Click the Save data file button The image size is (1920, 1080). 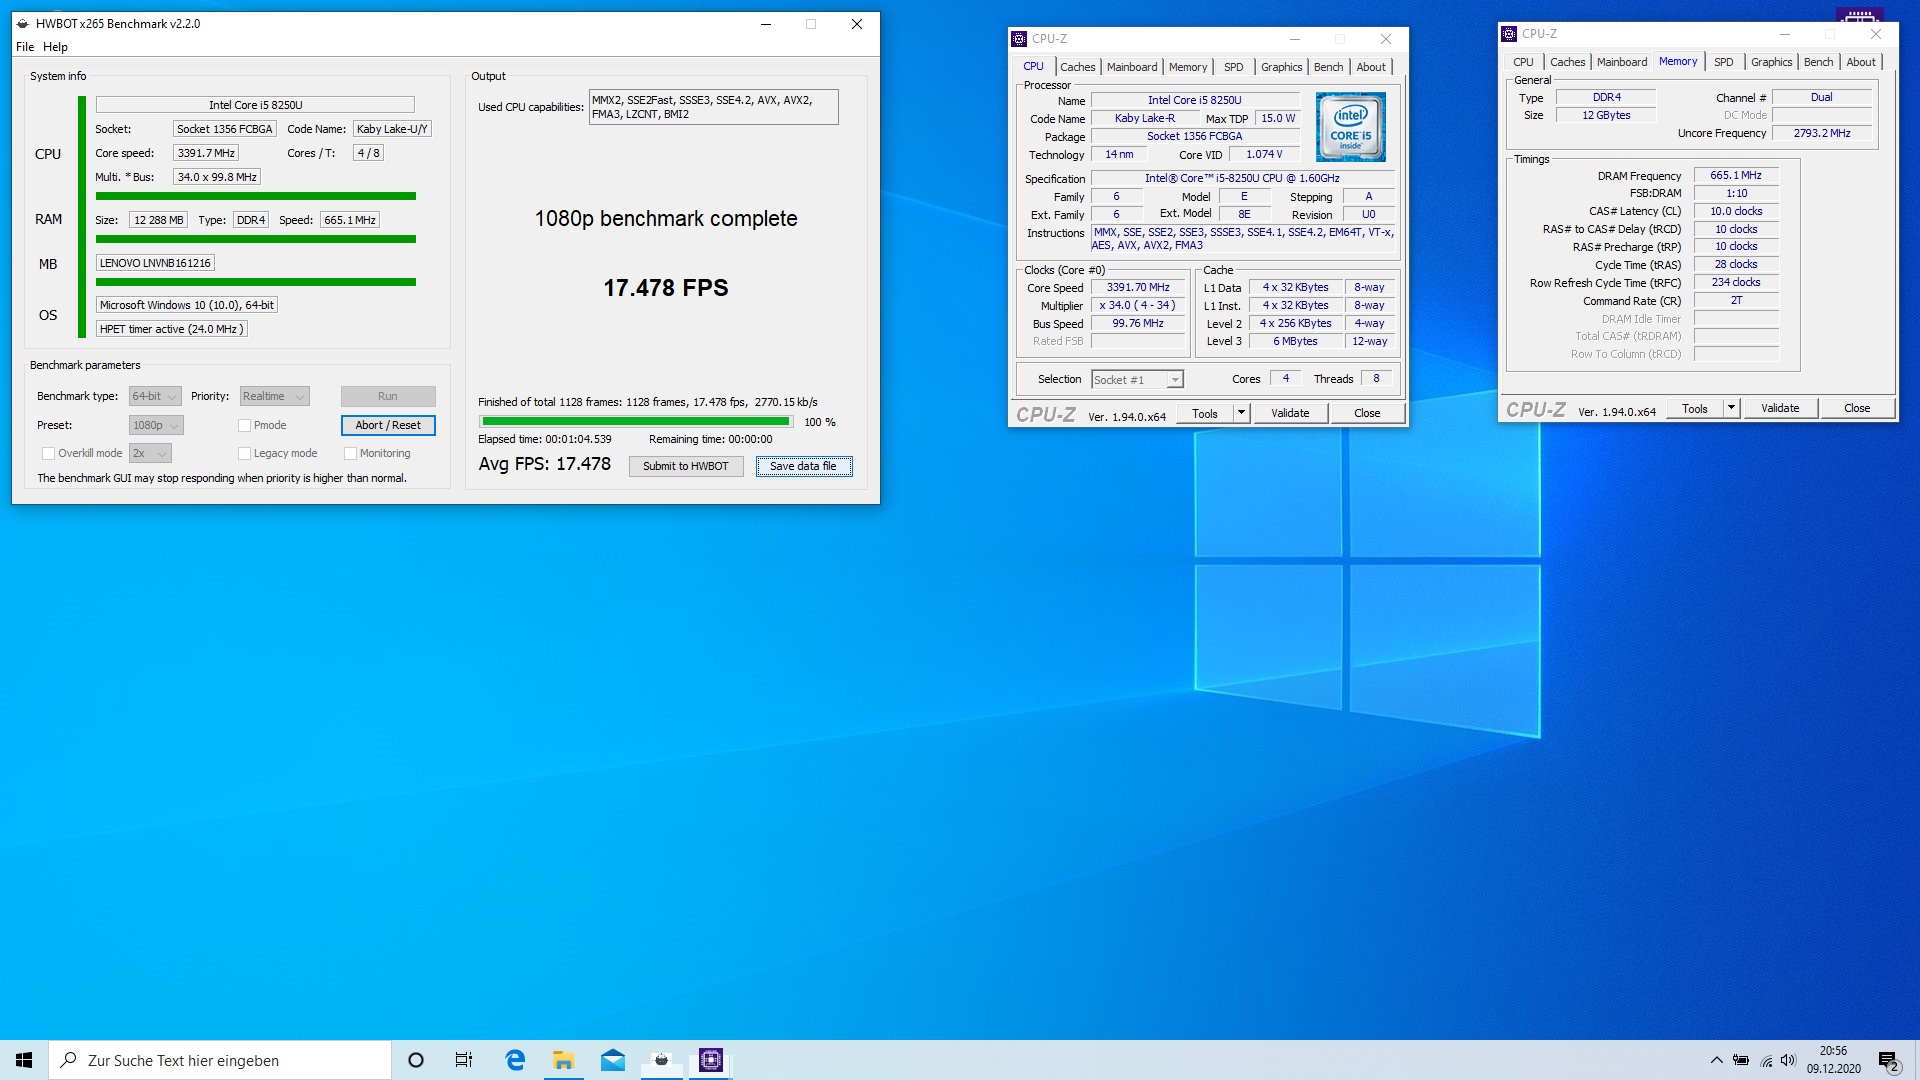(804, 466)
